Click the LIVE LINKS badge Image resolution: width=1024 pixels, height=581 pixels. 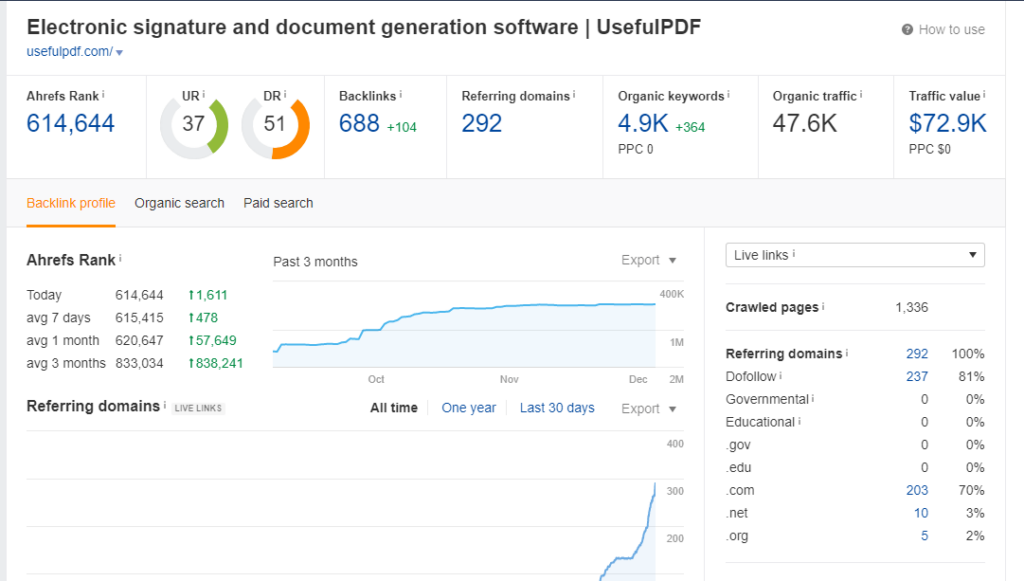pos(199,408)
